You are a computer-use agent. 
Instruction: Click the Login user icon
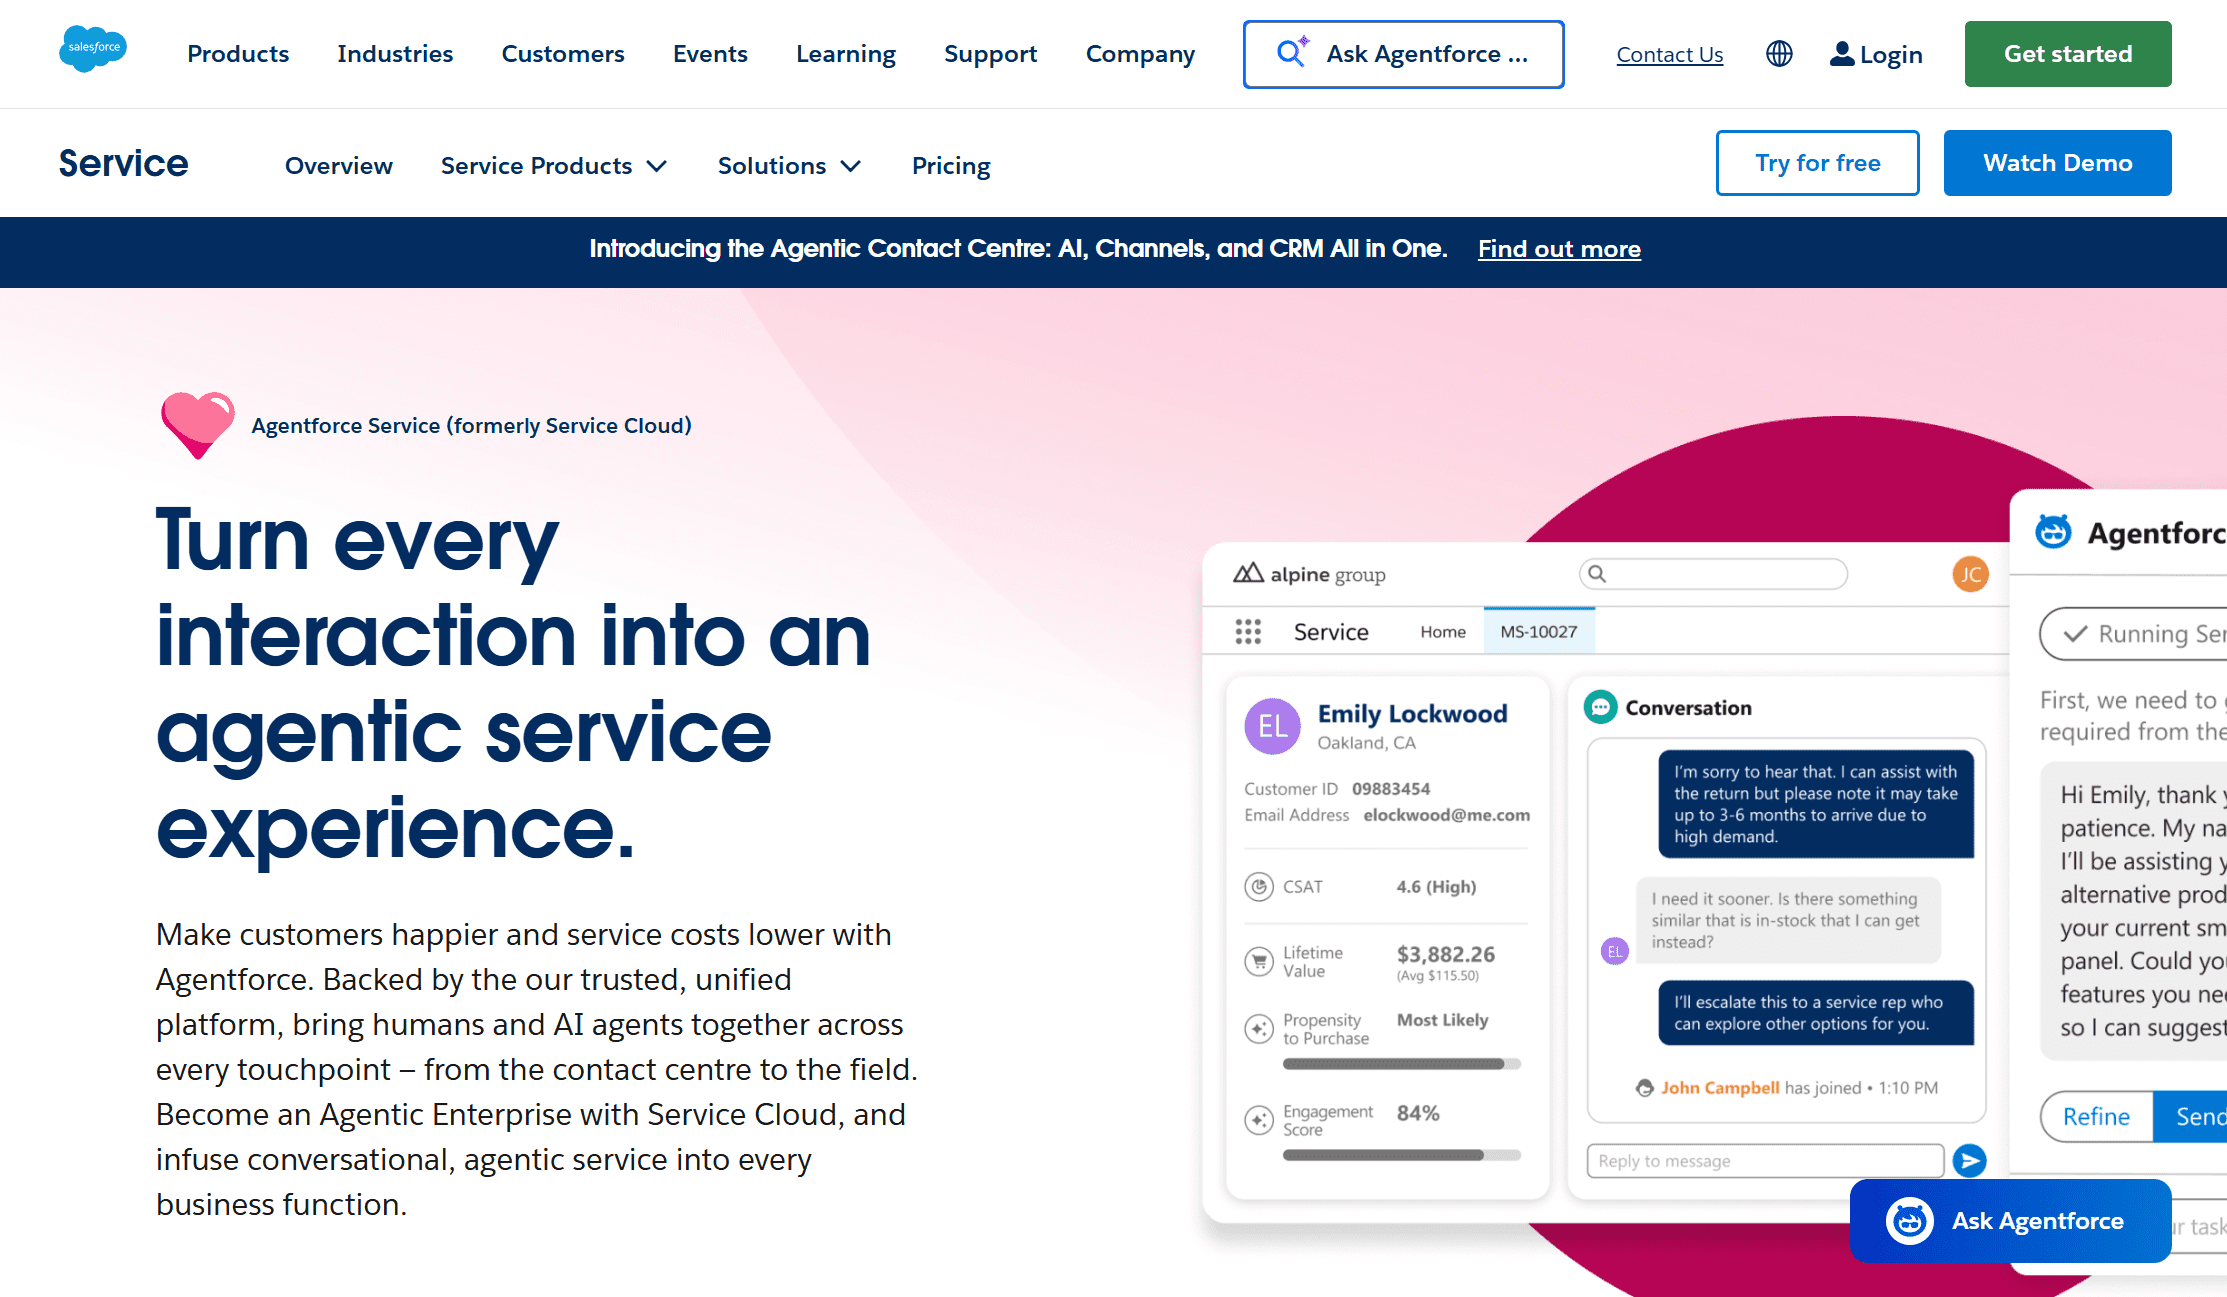[x=1842, y=54]
